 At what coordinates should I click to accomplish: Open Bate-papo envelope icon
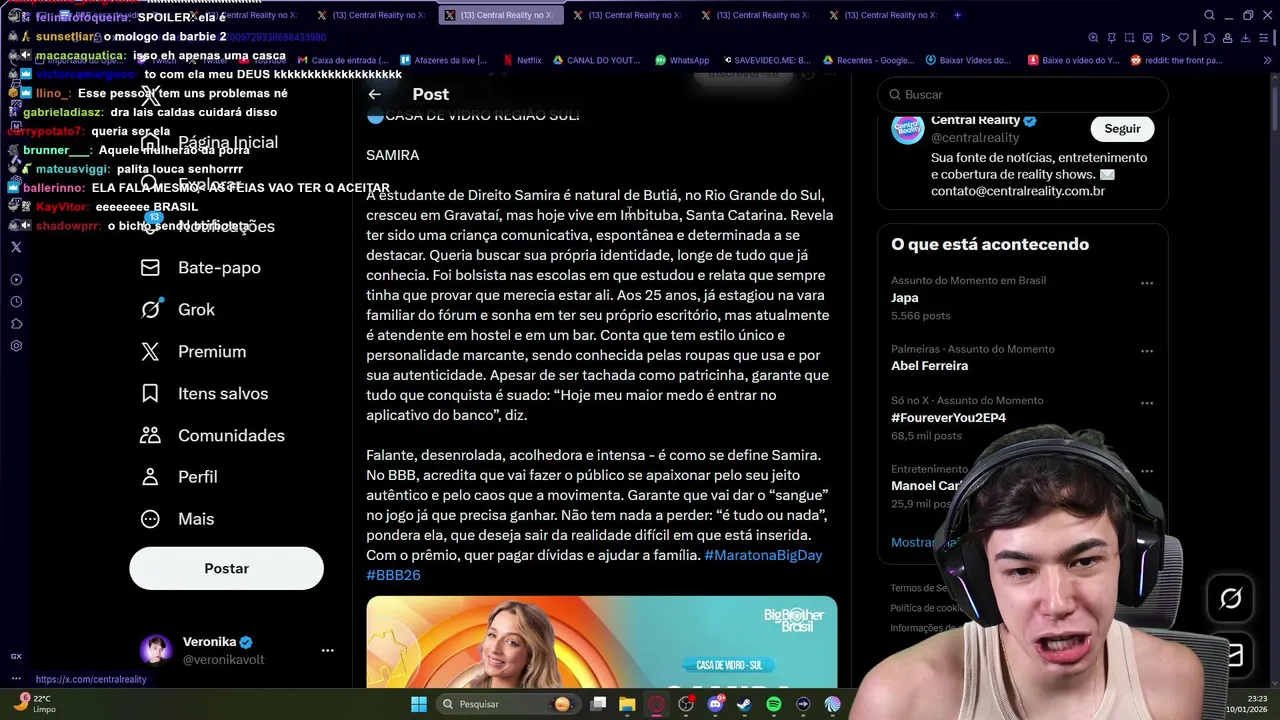150,268
